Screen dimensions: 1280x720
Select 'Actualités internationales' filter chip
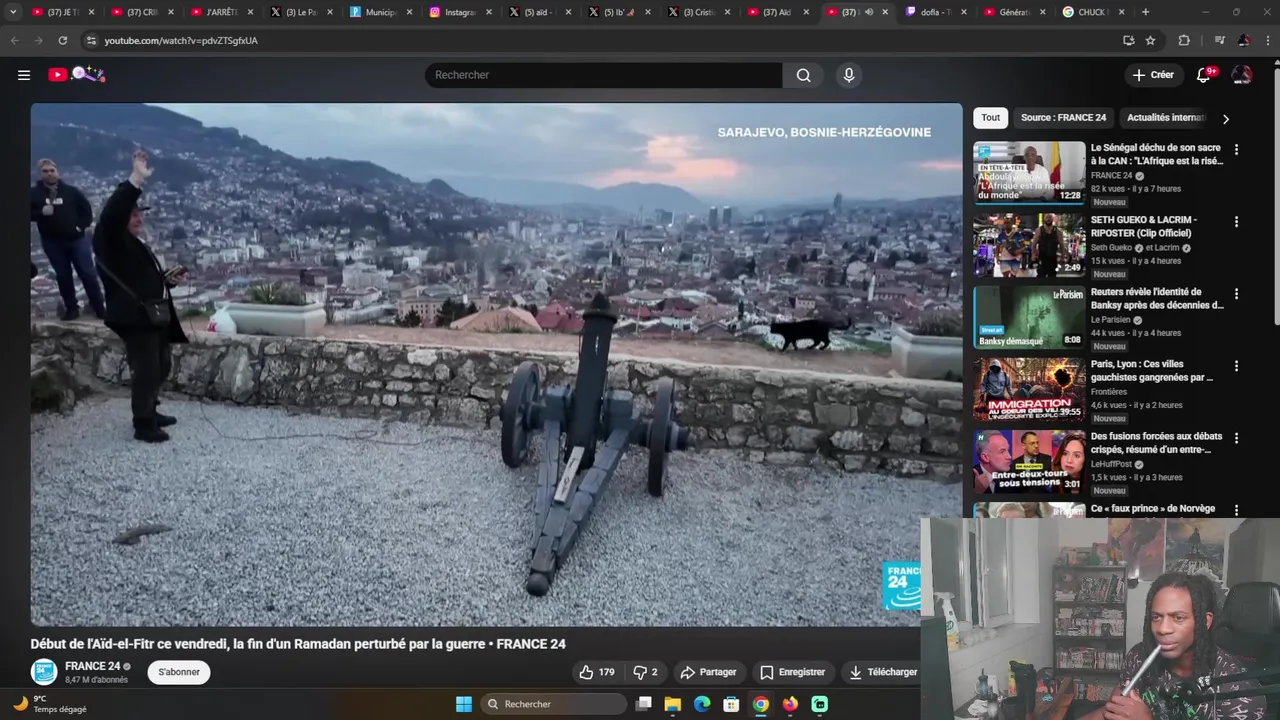(x=1166, y=117)
